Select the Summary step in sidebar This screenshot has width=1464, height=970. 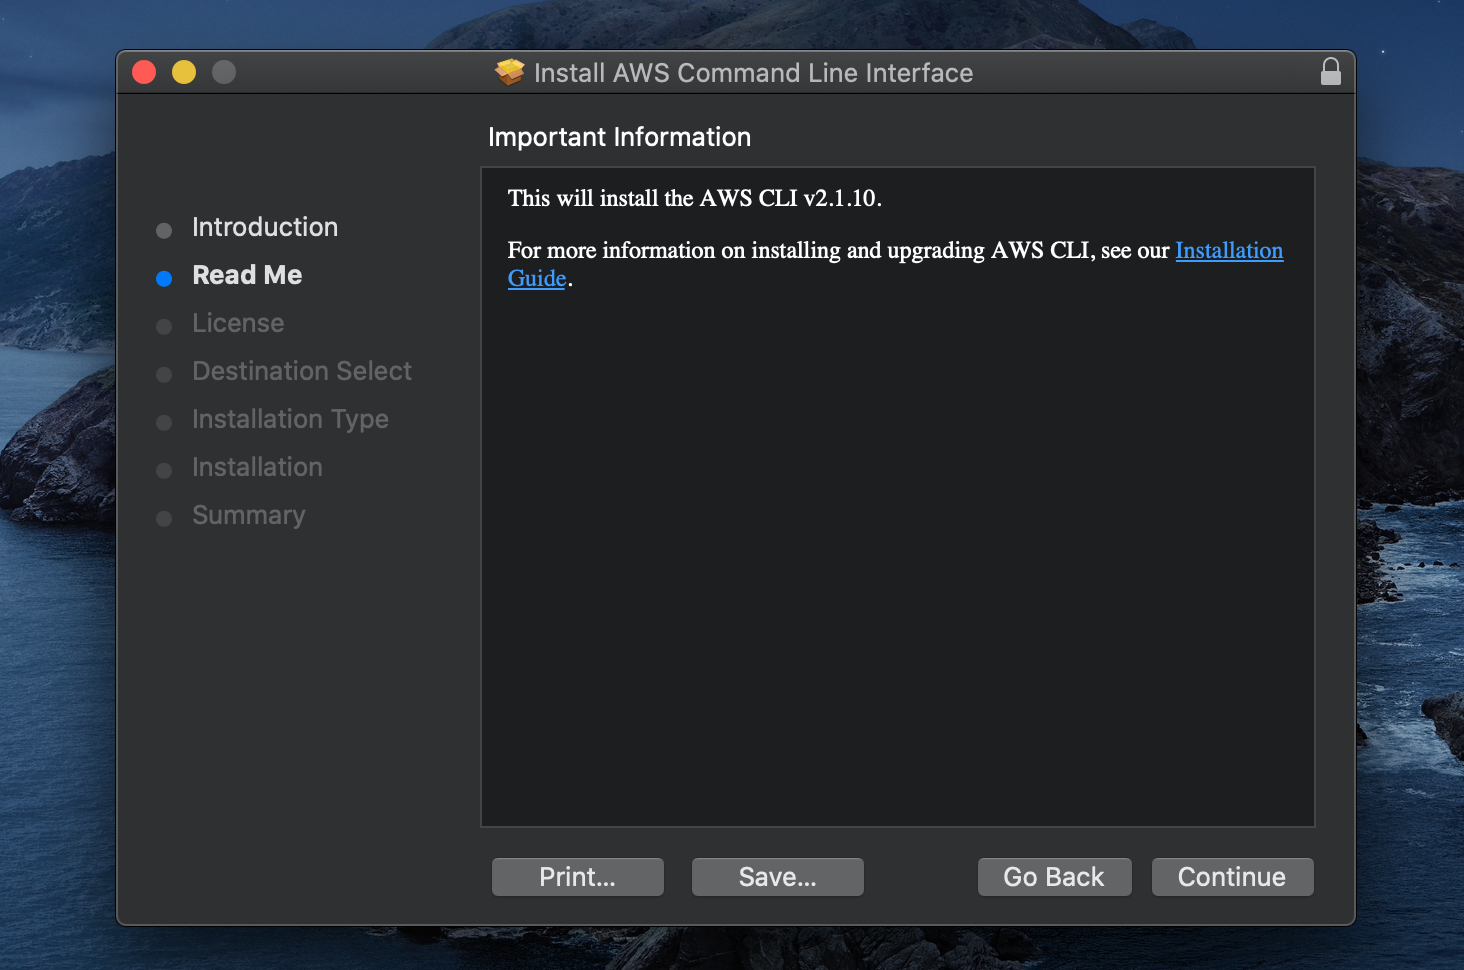coord(248,515)
